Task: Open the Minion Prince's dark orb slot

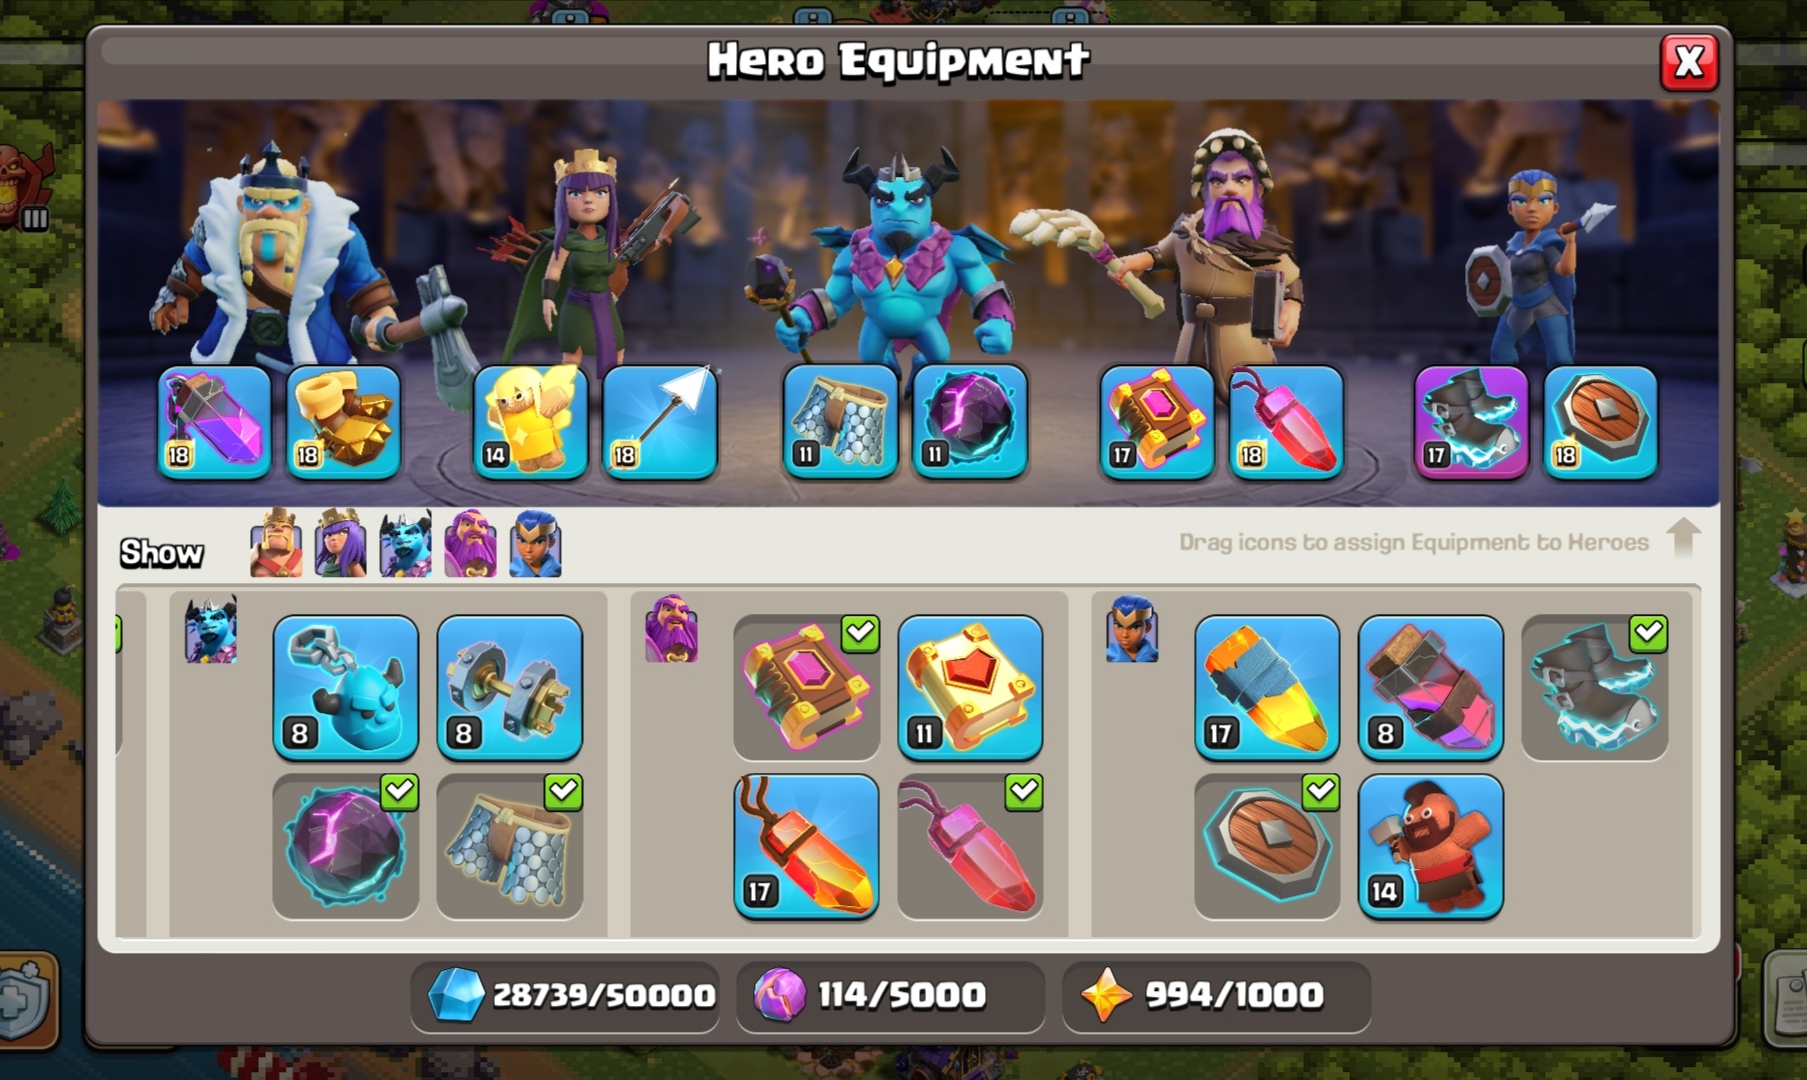Action: click(970, 422)
